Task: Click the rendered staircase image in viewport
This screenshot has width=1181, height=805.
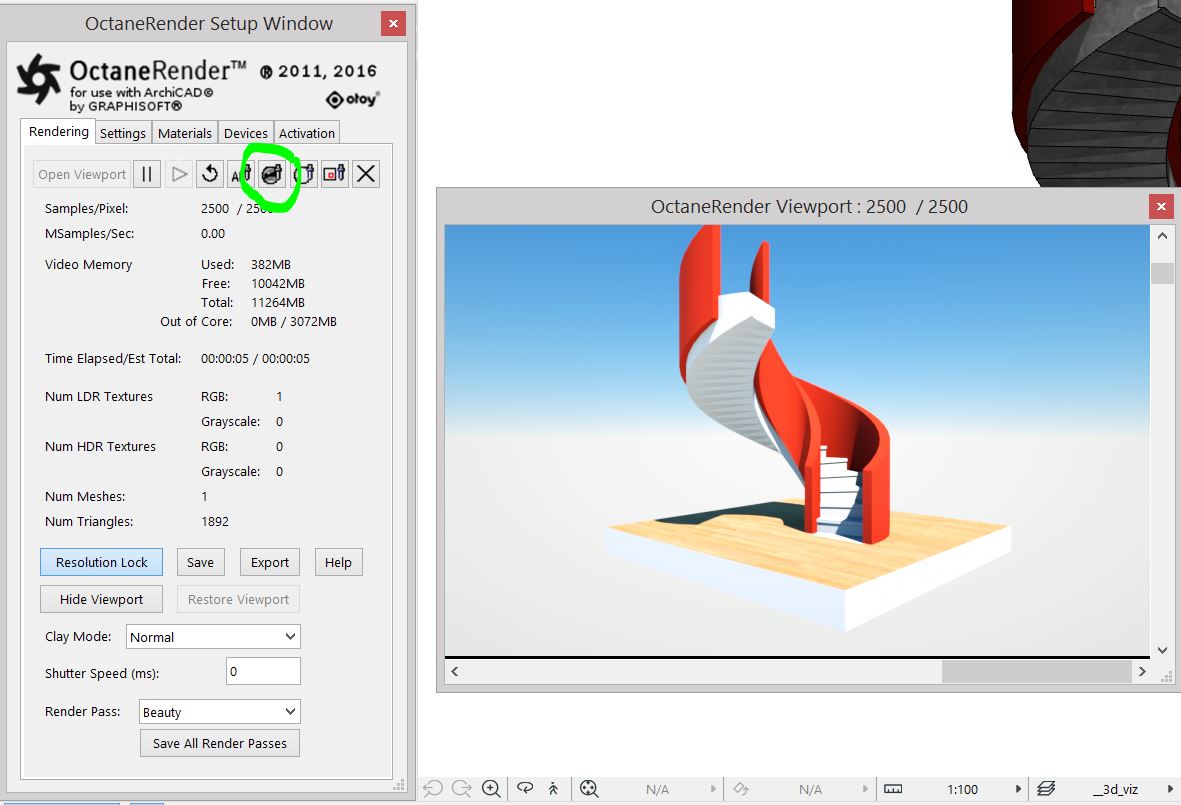Action: tap(796, 440)
